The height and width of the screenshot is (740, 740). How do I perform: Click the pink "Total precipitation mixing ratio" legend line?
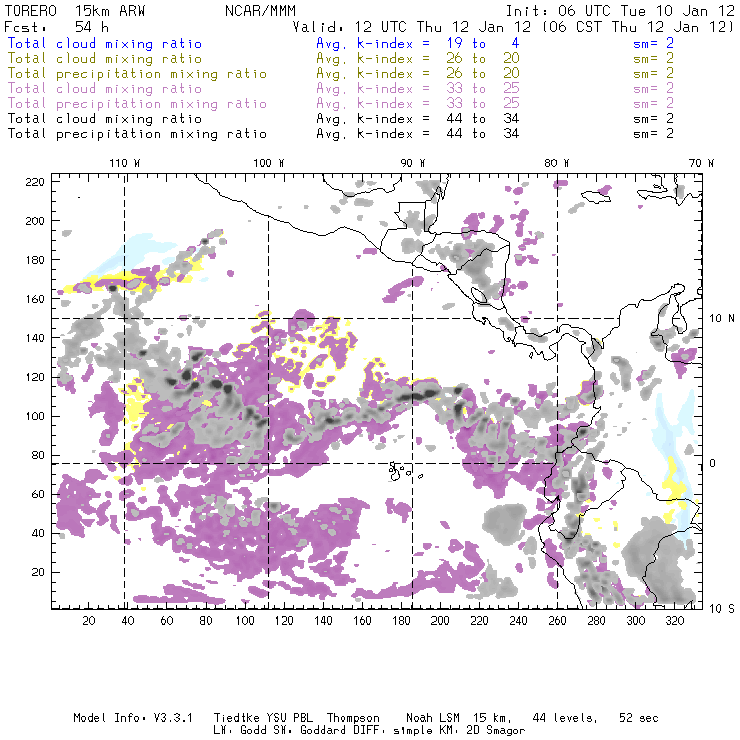point(137,104)
